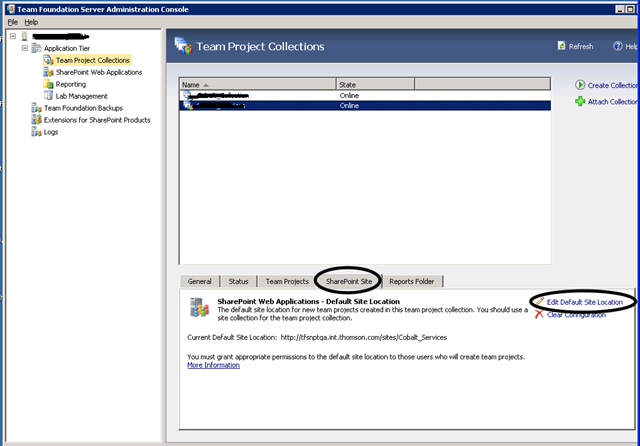640x446 pixels.
Task: Click the Logs icon in tree
Action: click(x=37, y=132)
